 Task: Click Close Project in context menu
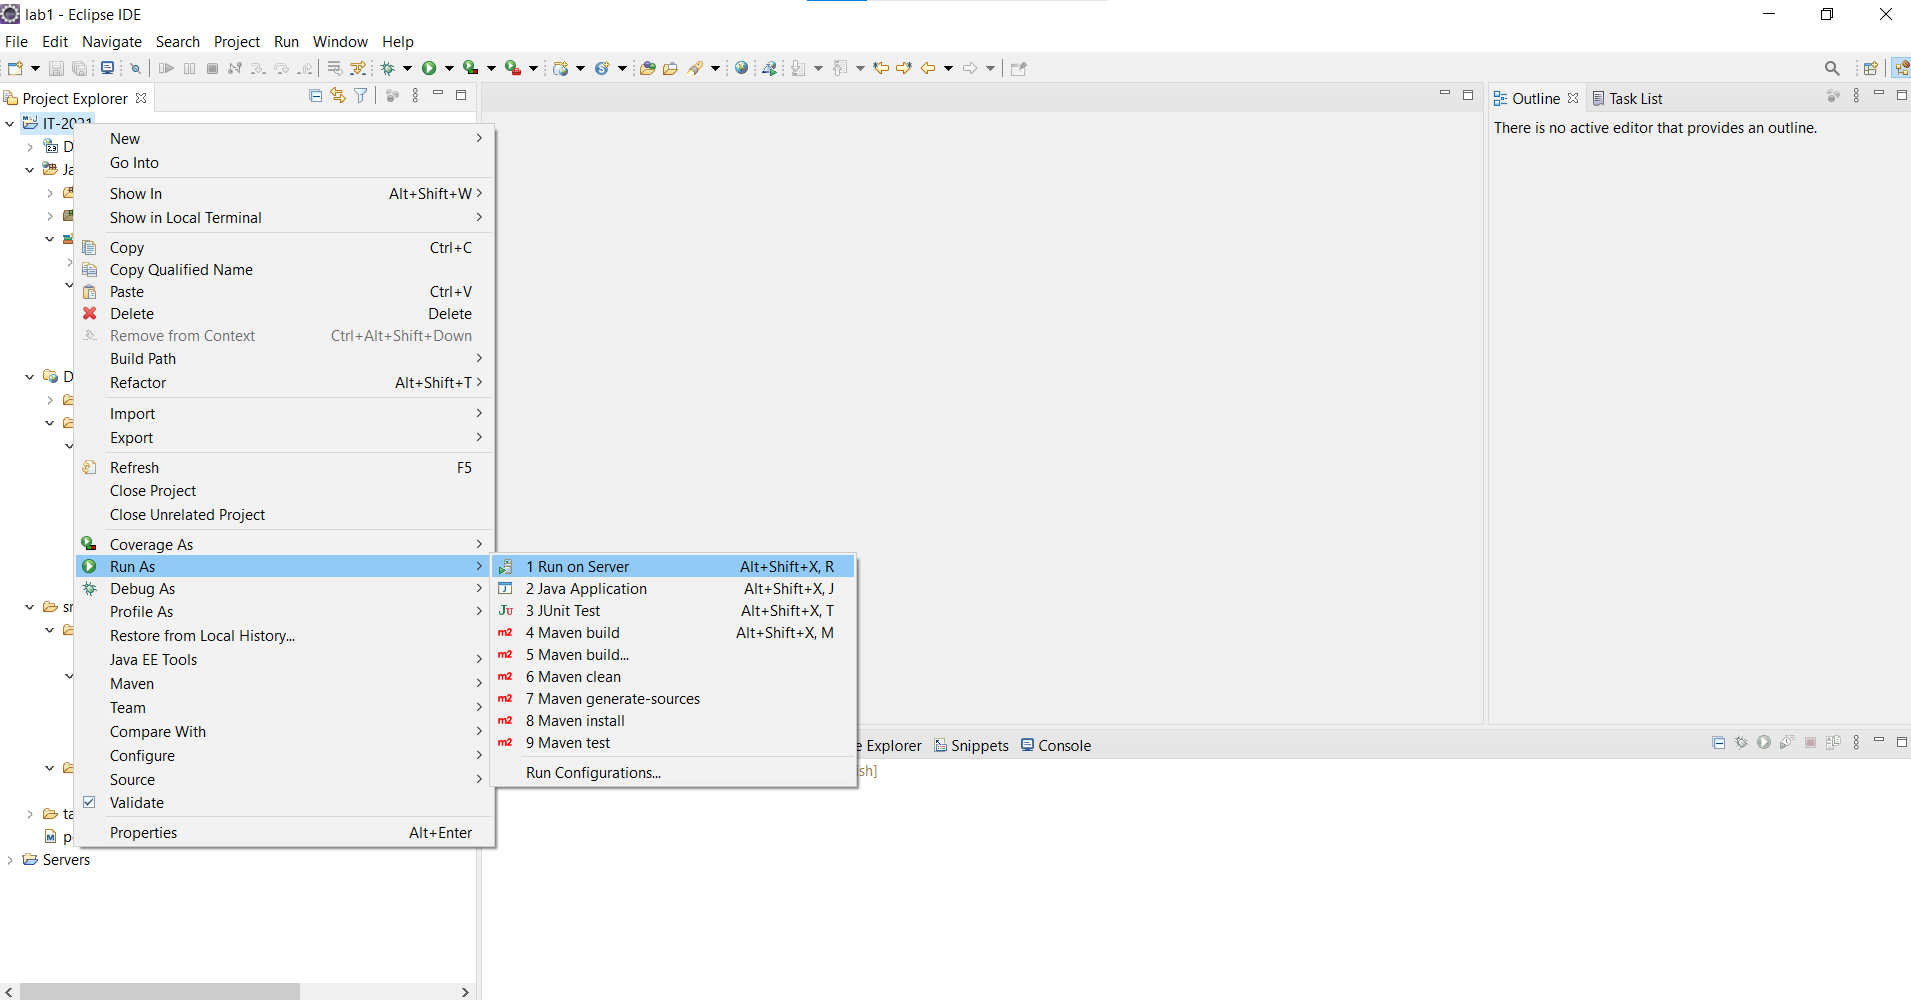point(286,491)
